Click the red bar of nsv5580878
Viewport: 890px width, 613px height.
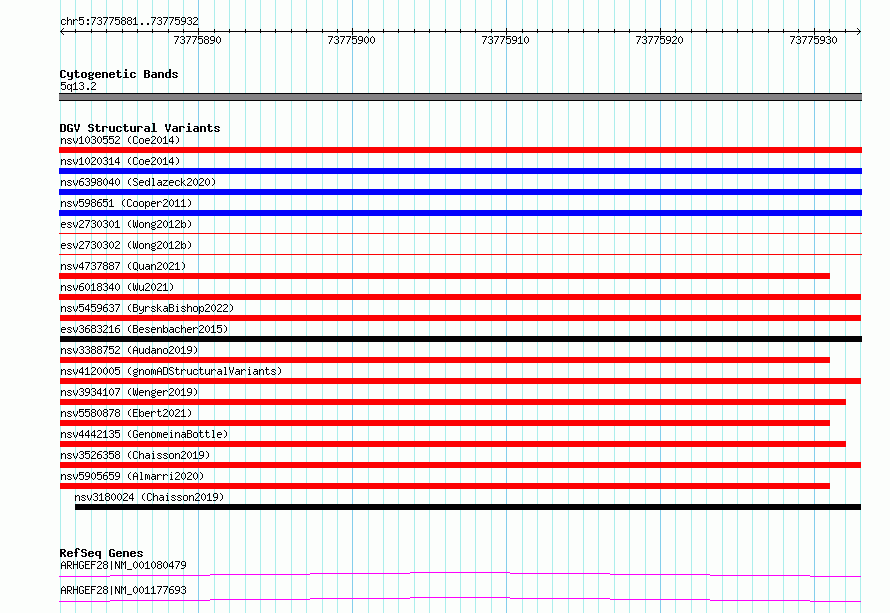click(444, 423)
